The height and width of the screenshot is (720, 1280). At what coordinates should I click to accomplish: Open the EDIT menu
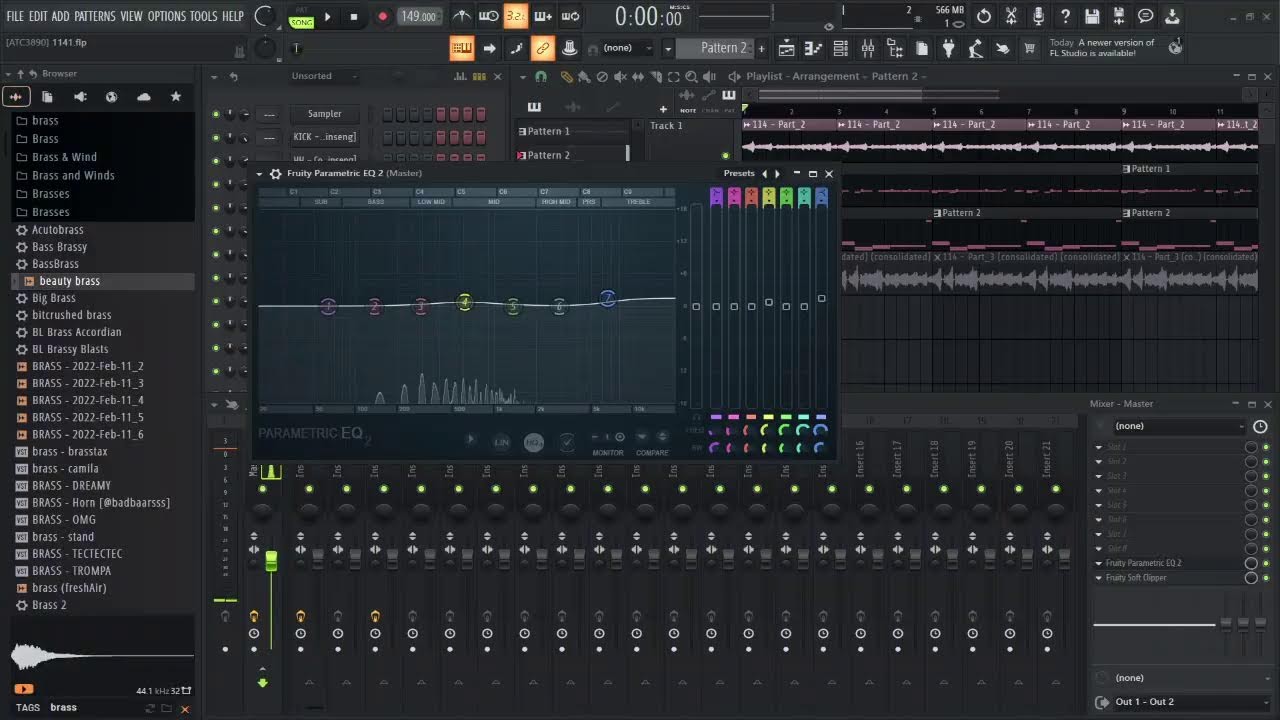pyautogui.click(x=38, y=16)
